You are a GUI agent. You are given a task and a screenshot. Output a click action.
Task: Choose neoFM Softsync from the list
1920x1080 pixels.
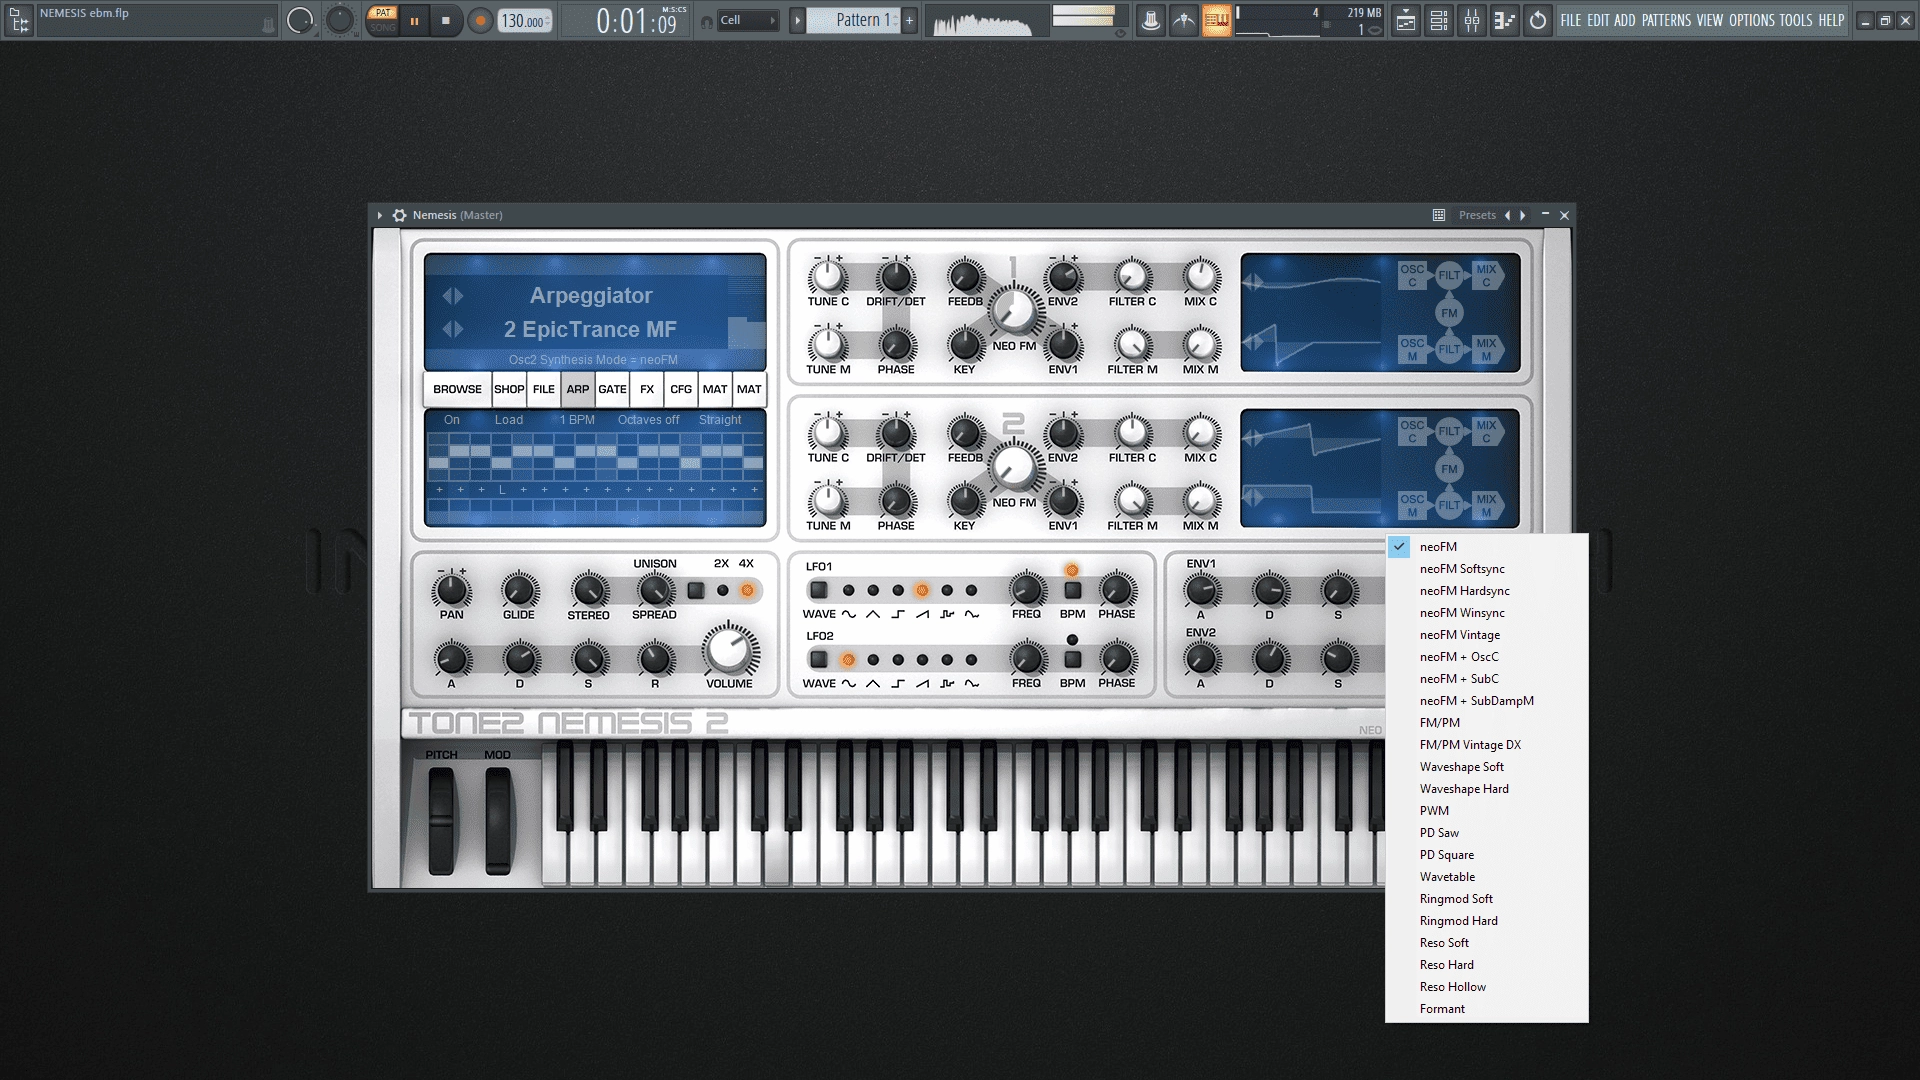click(x=1487, y=569)
